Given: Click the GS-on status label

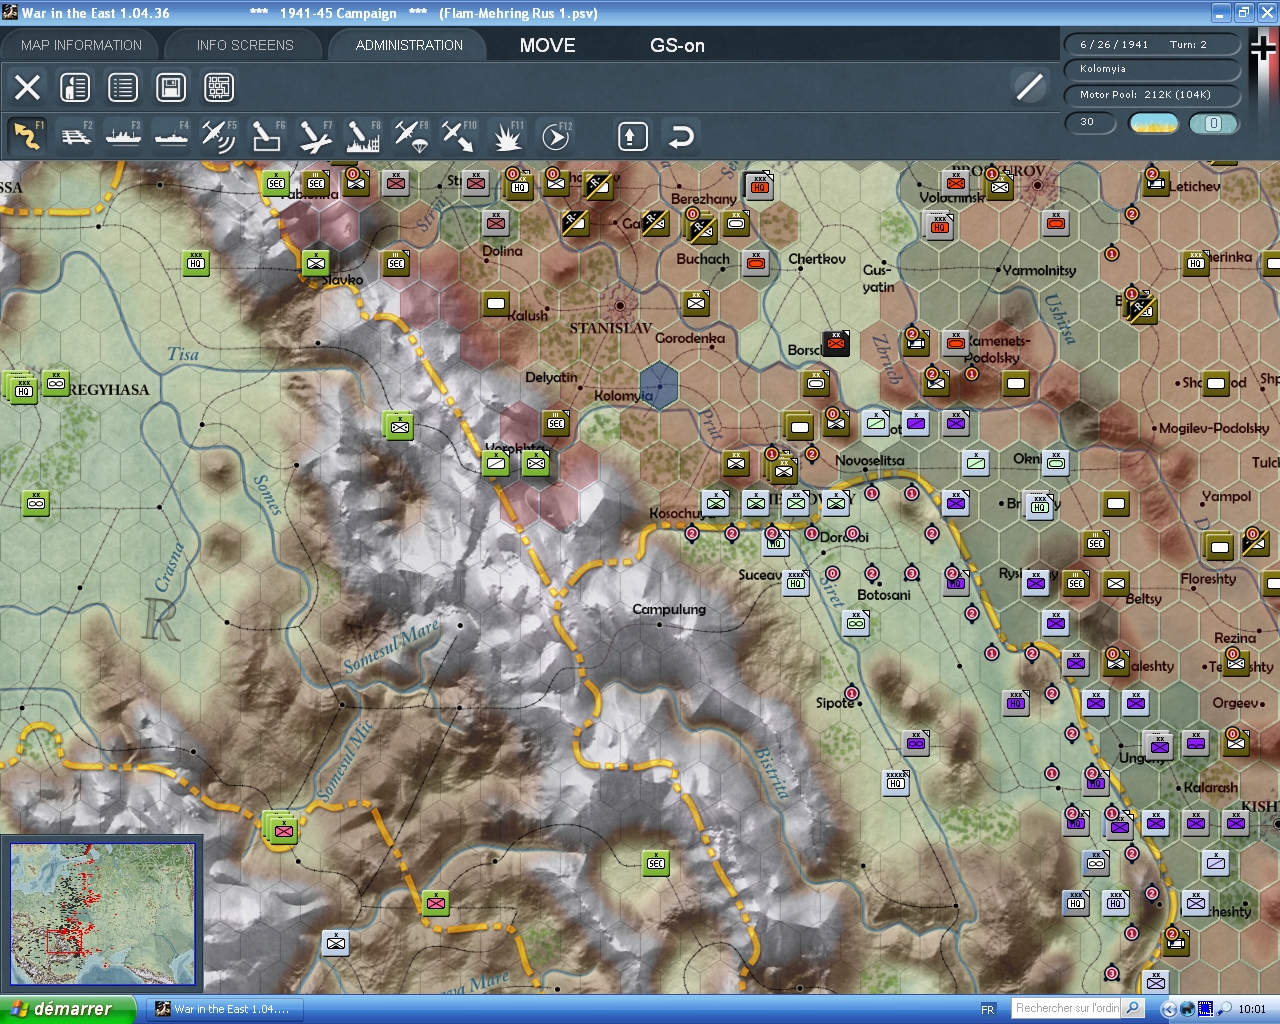Looking at the screenshot, I should pyautogui.click(x=677, y=45).
